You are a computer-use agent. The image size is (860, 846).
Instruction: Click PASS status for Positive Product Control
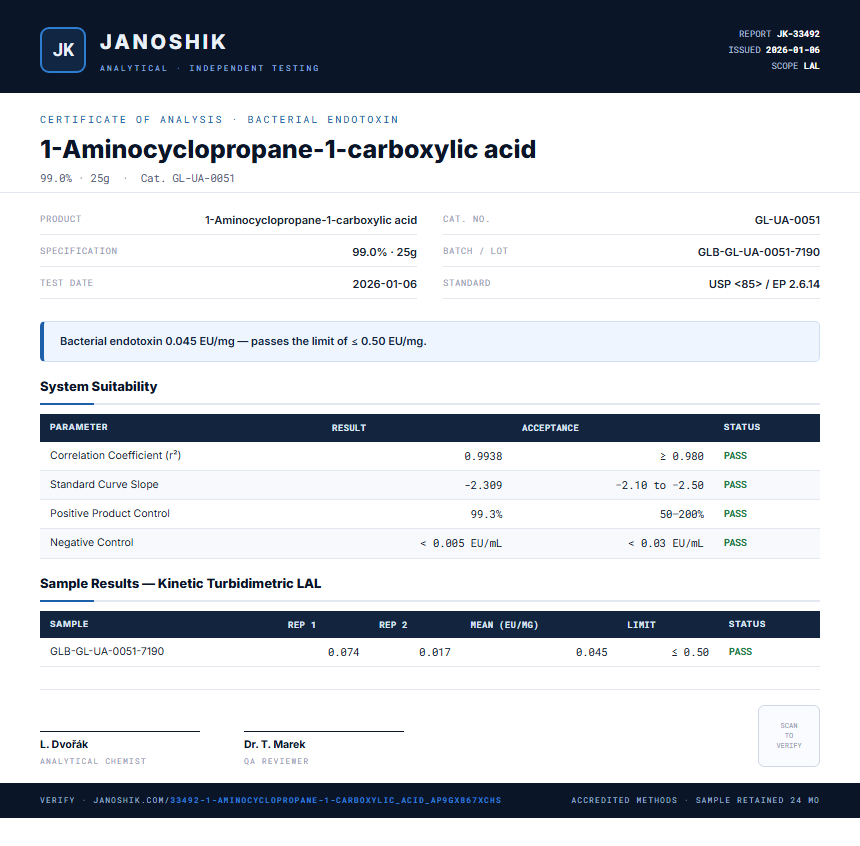[x=735, y=514]
